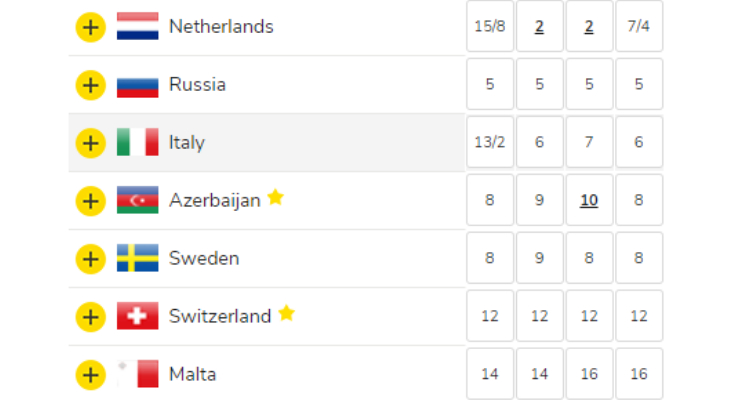This screenshot has height=400, width=730.
Task: Click the star icon next to Azerbaijan
Action: tap(276, 197)
